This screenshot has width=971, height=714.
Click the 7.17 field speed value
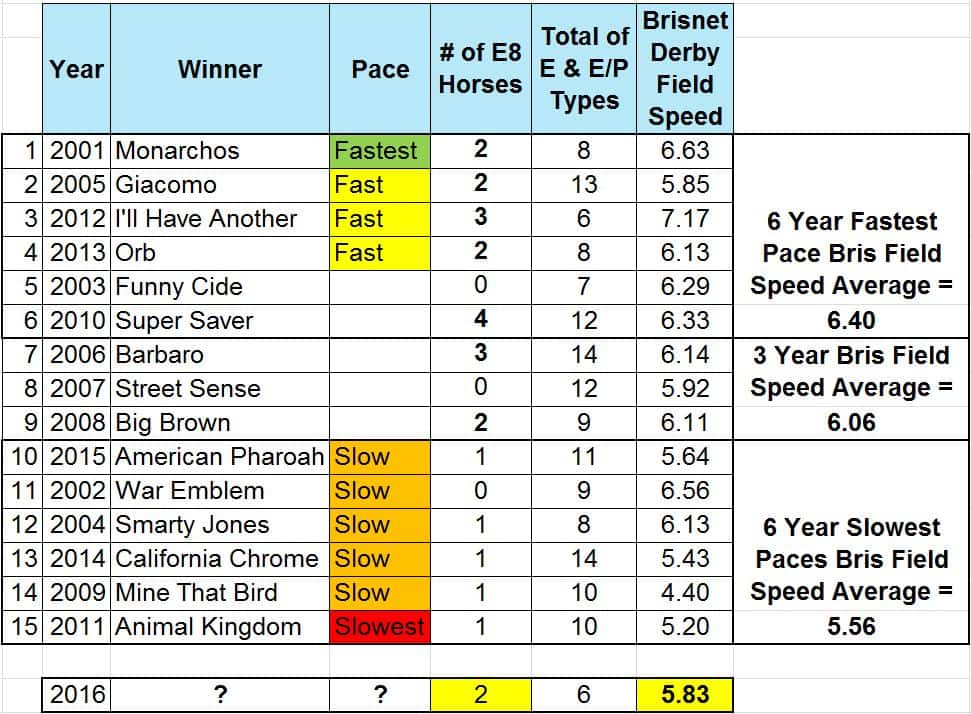[685, 219]
